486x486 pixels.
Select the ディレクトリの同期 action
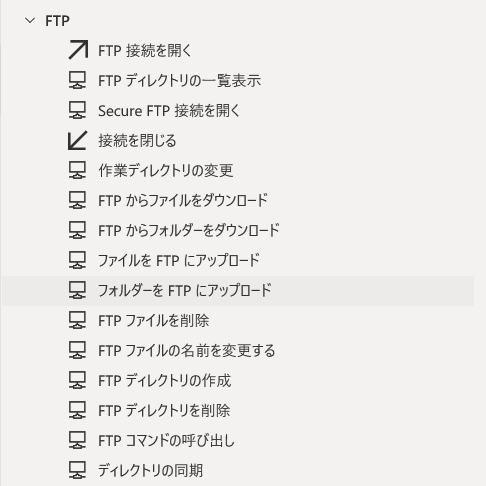coord(238,471)
